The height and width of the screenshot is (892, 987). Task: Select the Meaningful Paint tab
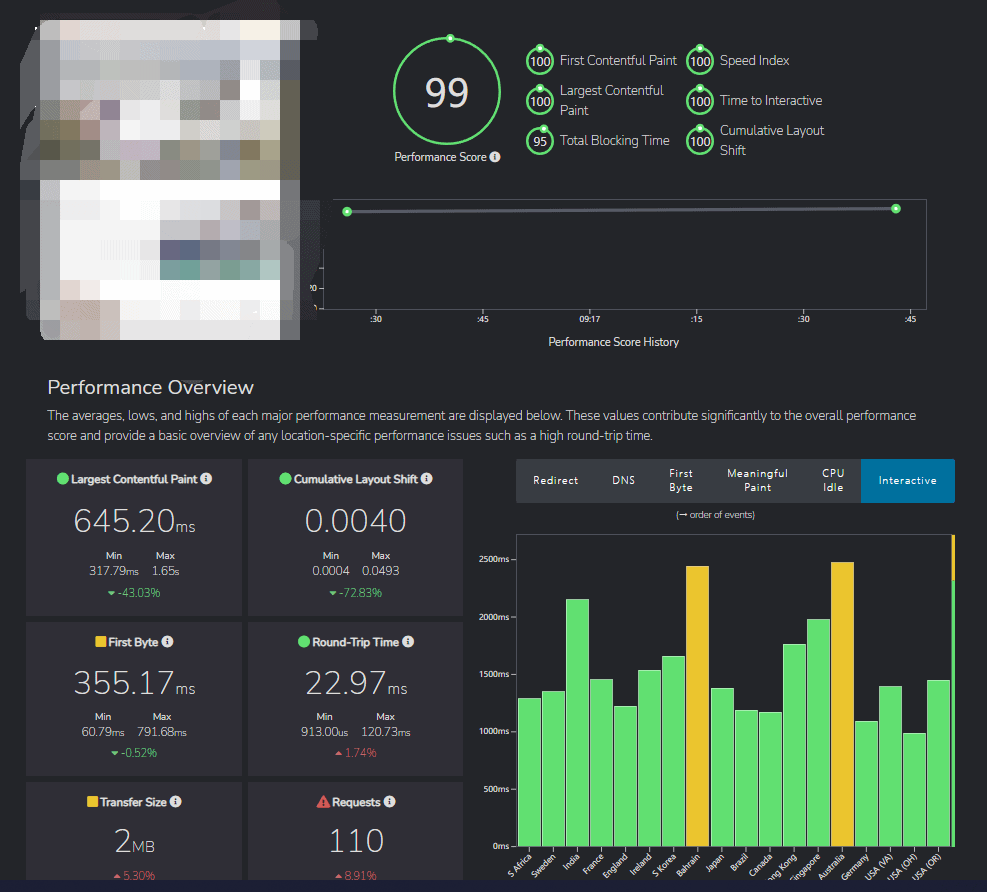coord(757,481)
